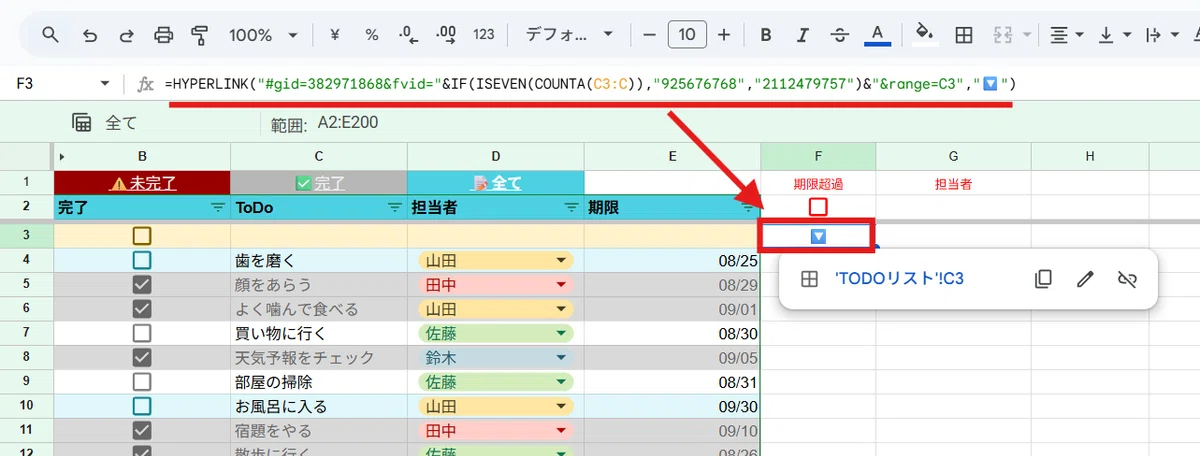Open filter menu for 期限 column
1200x456 pixels.
click(748, 208)
